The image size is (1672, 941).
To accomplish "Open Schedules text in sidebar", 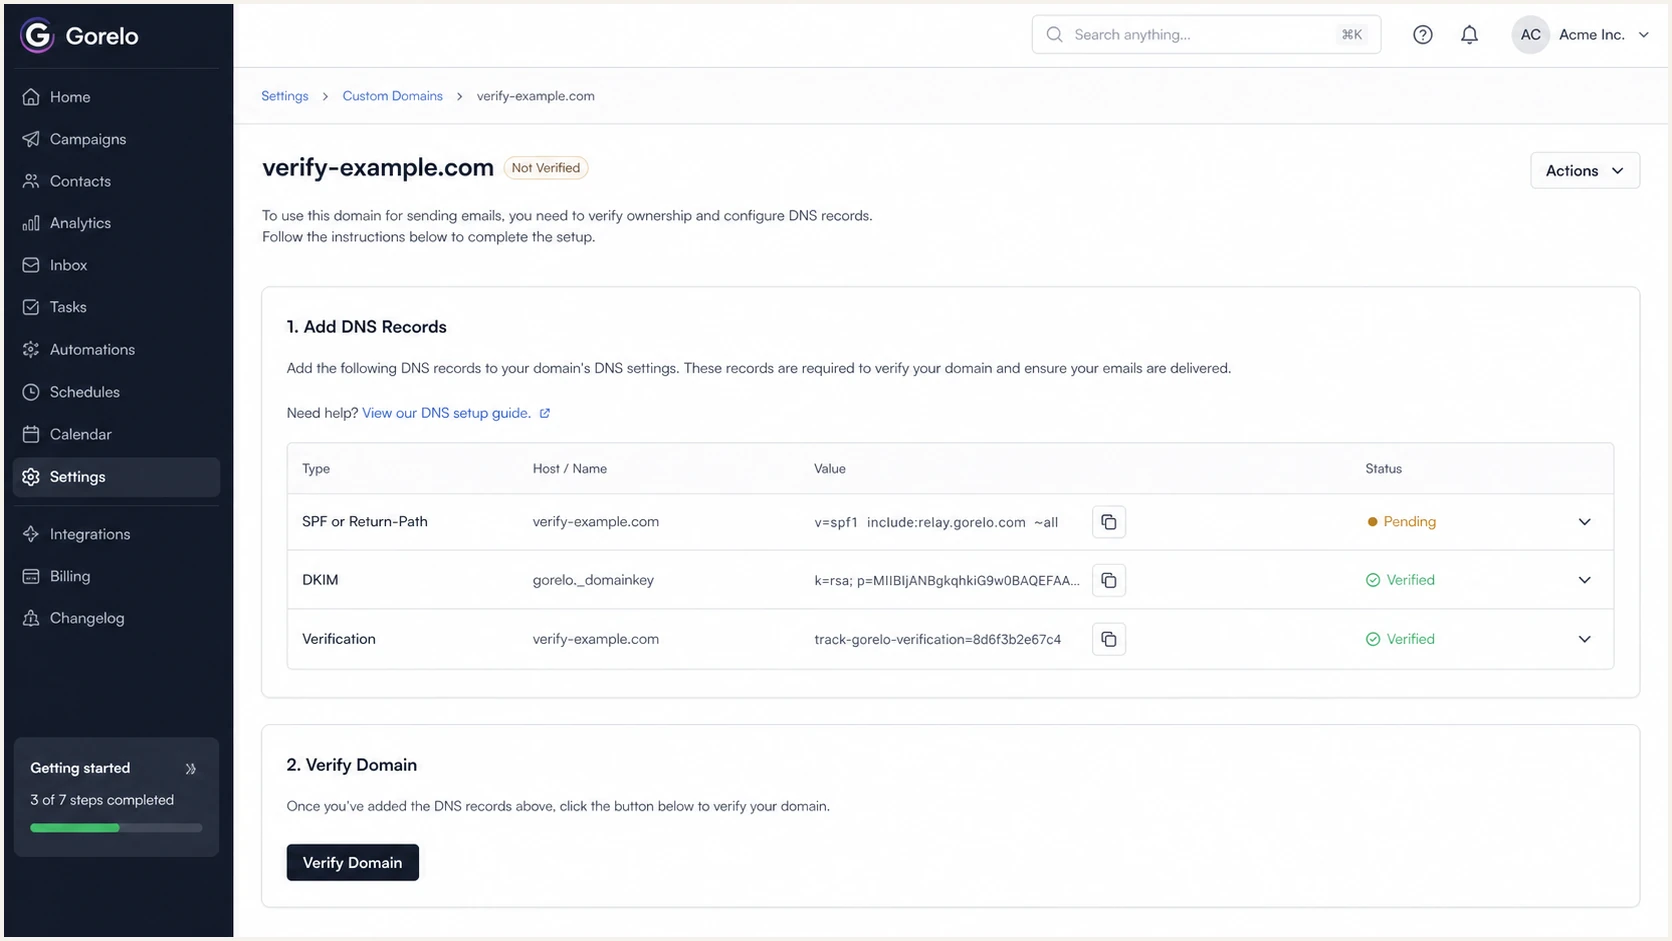I will (85, 392).
